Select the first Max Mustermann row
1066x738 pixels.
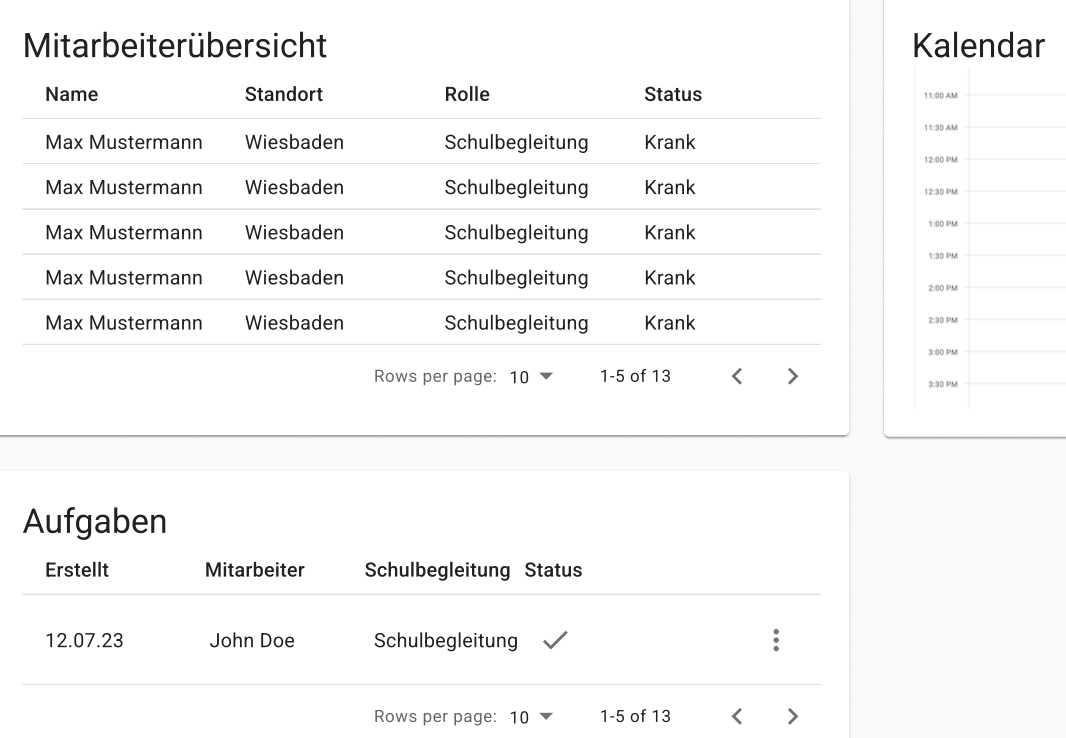pyautogui.click(x=123, y=142)
